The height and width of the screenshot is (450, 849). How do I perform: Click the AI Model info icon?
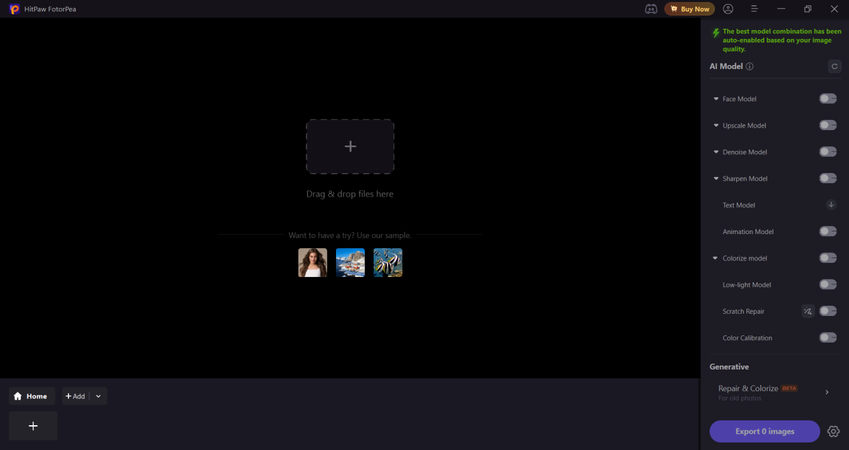pyautogui.click(x=749, y=67)
